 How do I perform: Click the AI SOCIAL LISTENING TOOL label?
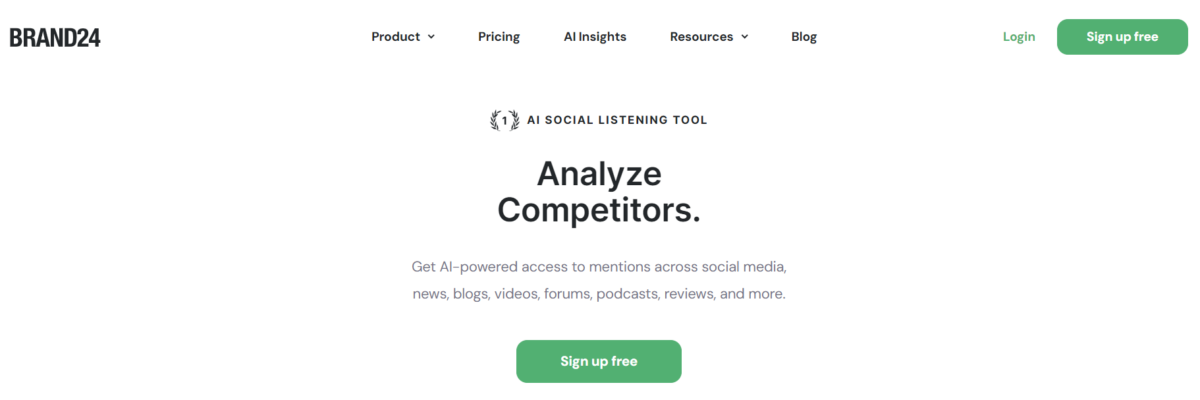pos(617,120)
